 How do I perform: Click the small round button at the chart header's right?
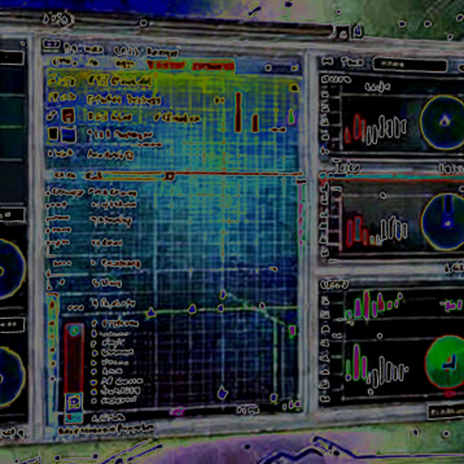tap(268, 68)
